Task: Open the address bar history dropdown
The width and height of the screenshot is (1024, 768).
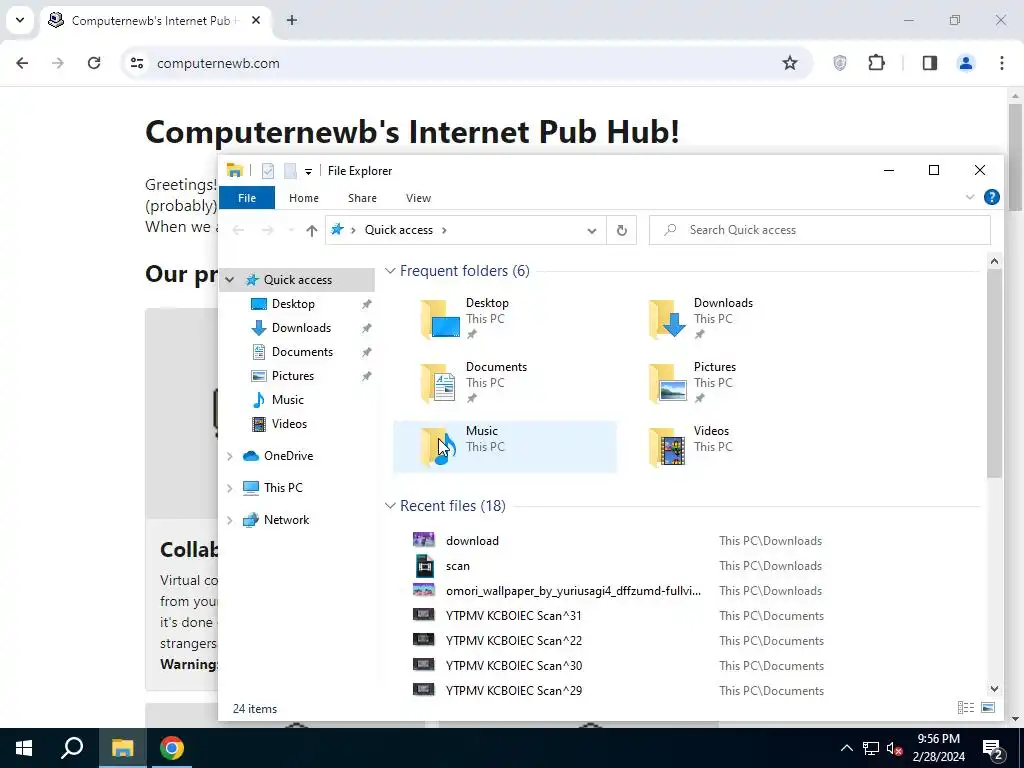Action: [592, 230]
